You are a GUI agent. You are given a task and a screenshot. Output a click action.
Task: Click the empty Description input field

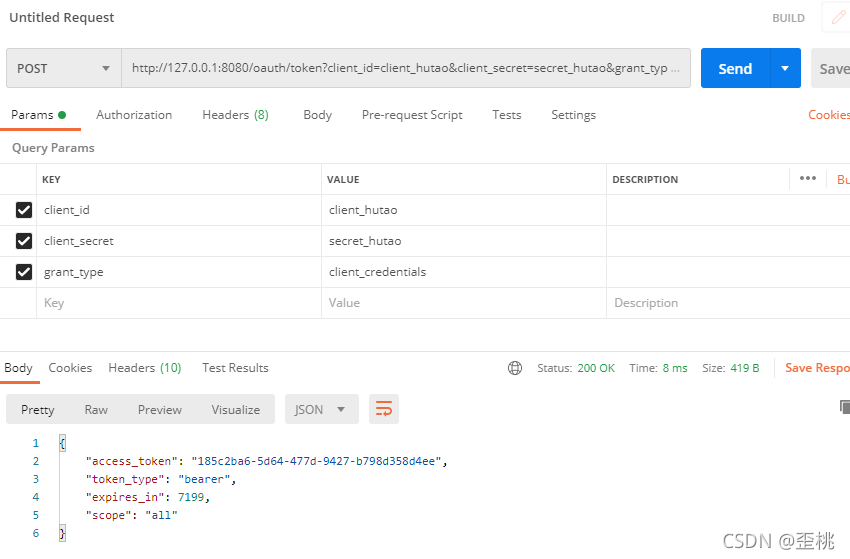coord(728,303)
